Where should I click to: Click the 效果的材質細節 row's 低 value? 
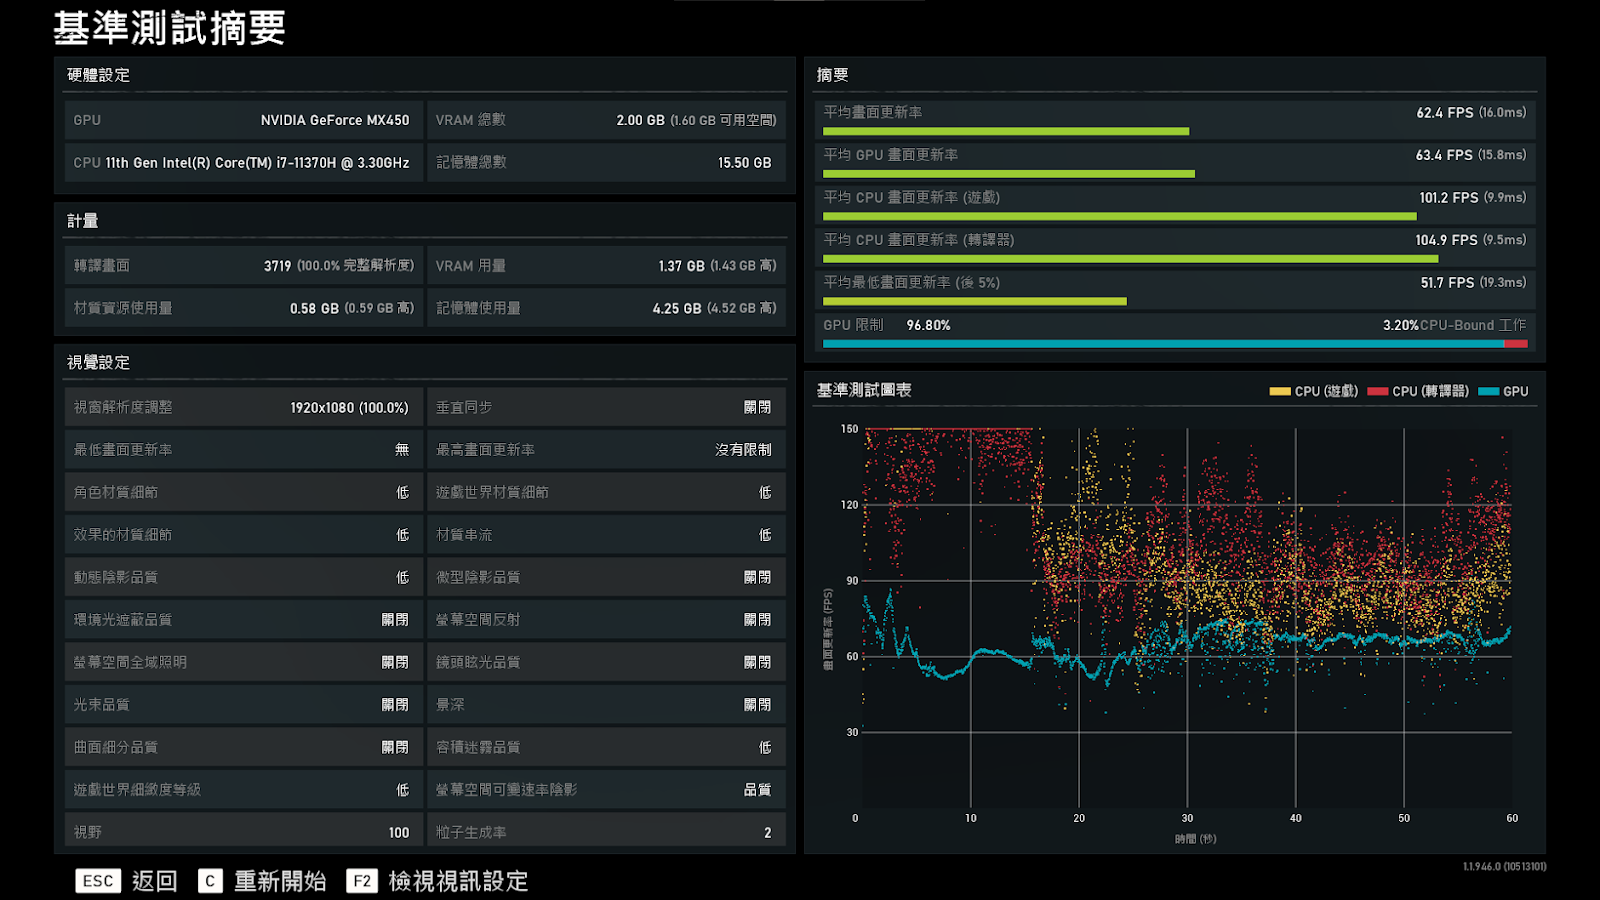(402, 535)
